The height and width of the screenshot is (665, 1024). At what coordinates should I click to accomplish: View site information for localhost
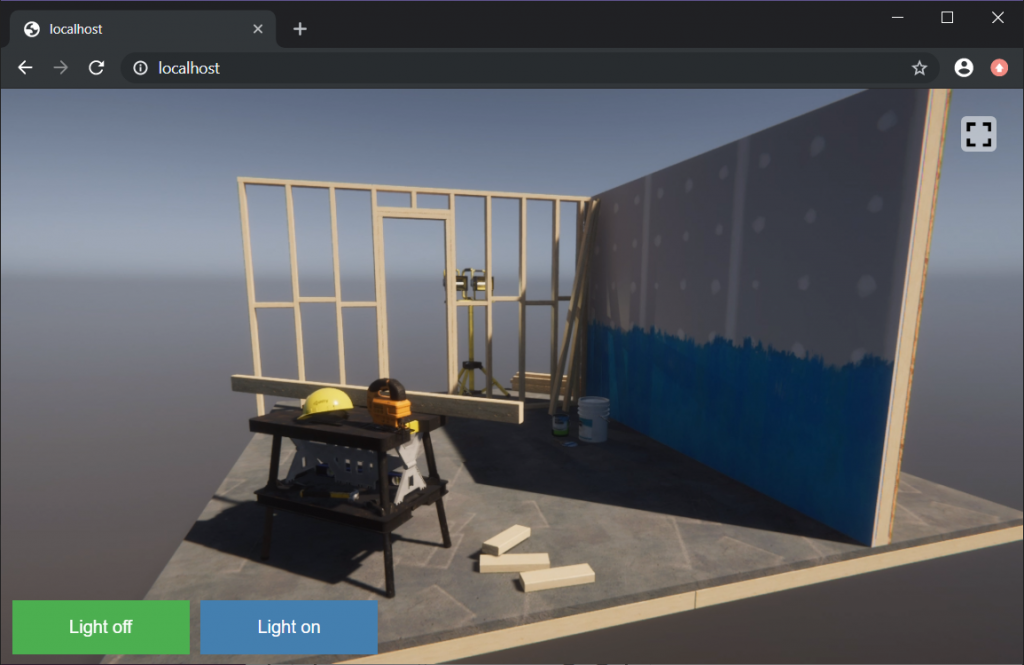click(141, 68)
